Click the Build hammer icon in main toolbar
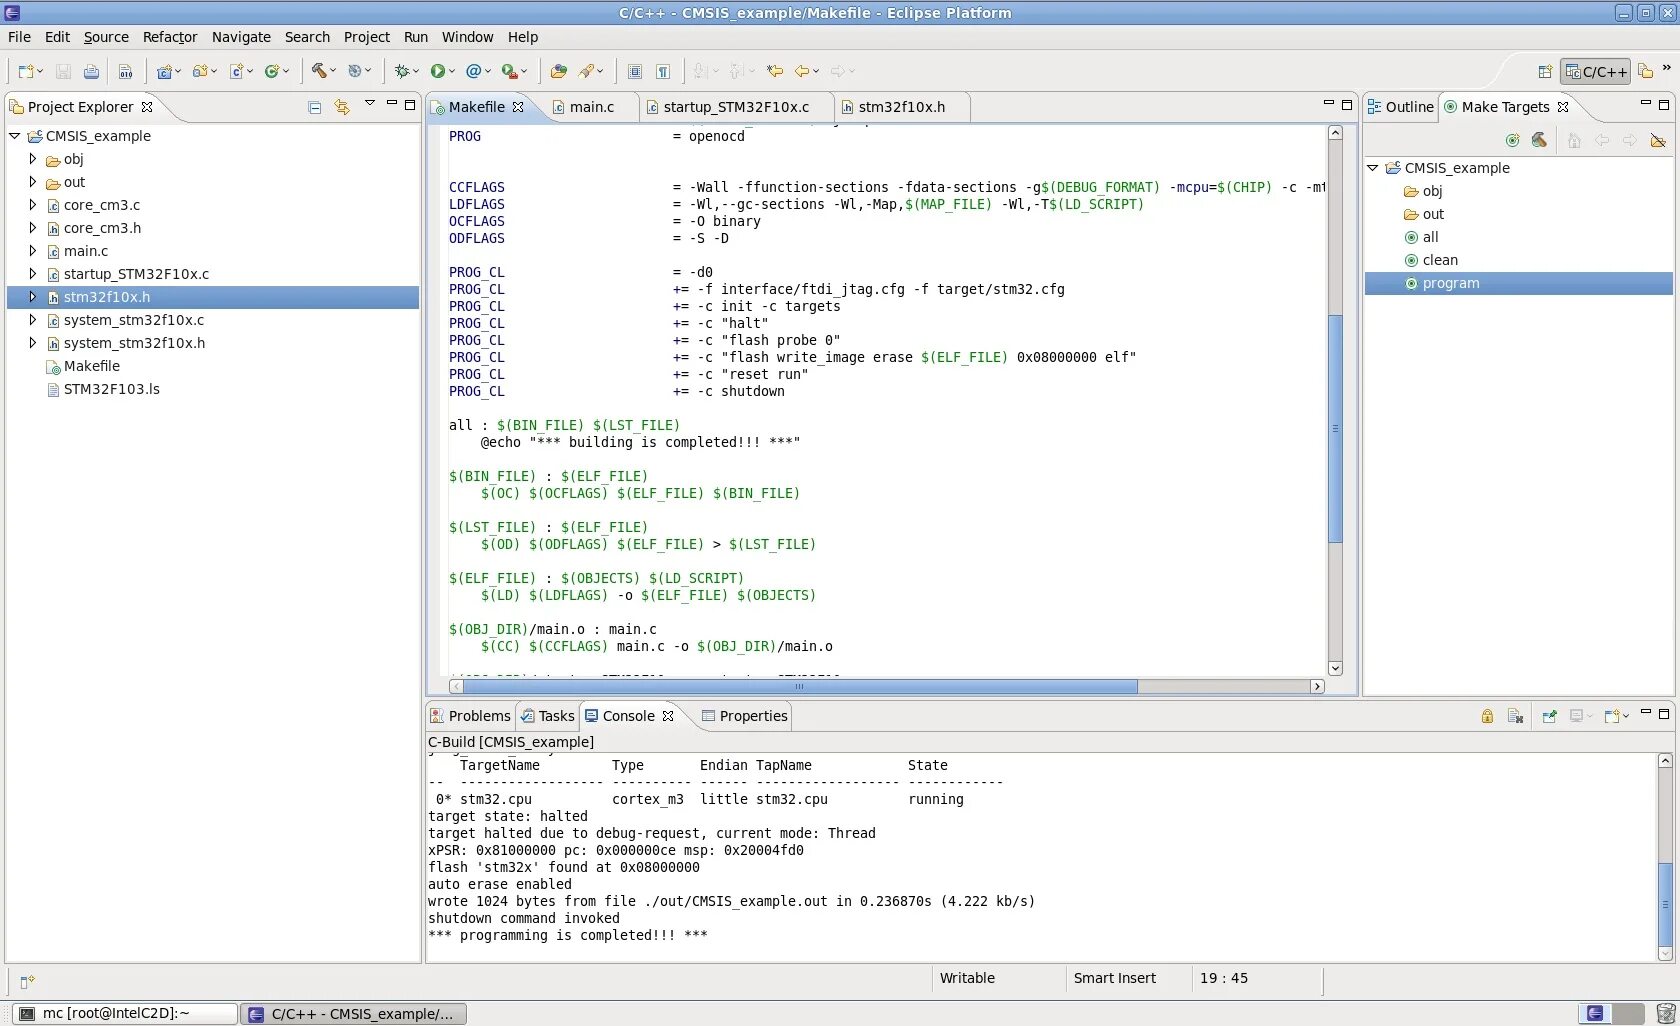Image resolution: width=1680 pixels, height=1026 pixels. pyautogui.click(x=319, y=71)
